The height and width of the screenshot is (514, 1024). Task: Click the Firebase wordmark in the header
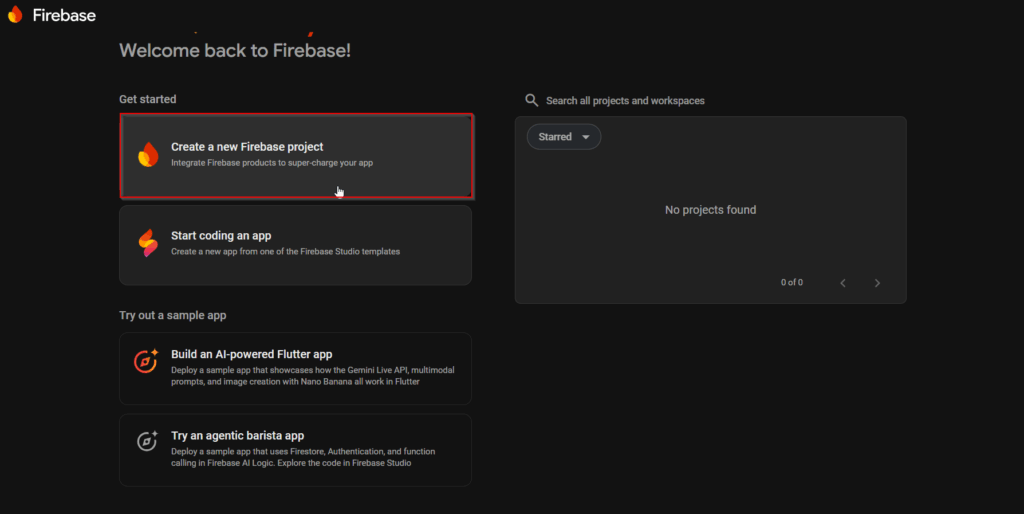tap(63, 15)
